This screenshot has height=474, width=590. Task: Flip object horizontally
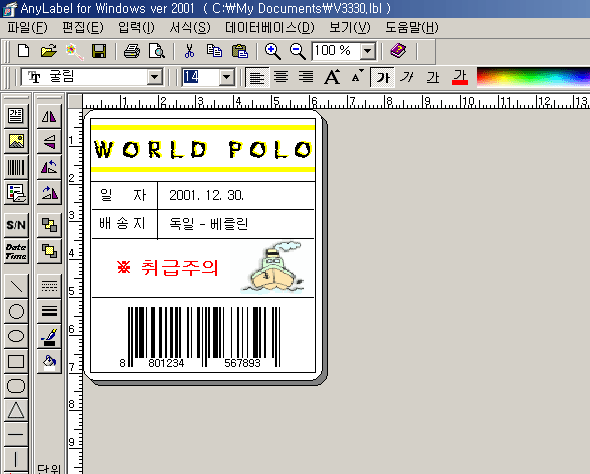click(x=49, y=116)
